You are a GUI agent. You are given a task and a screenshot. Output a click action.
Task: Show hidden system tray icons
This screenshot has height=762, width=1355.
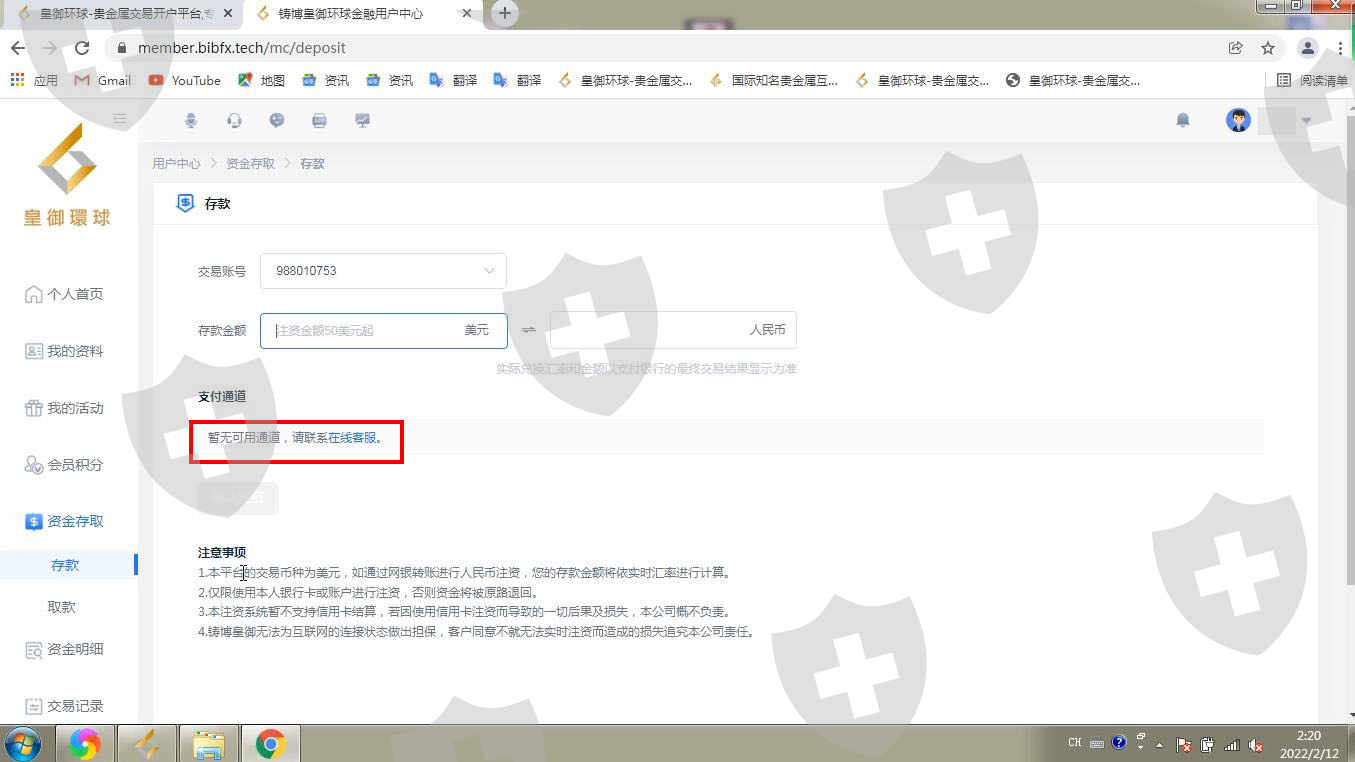click(x=1160, y=745)
